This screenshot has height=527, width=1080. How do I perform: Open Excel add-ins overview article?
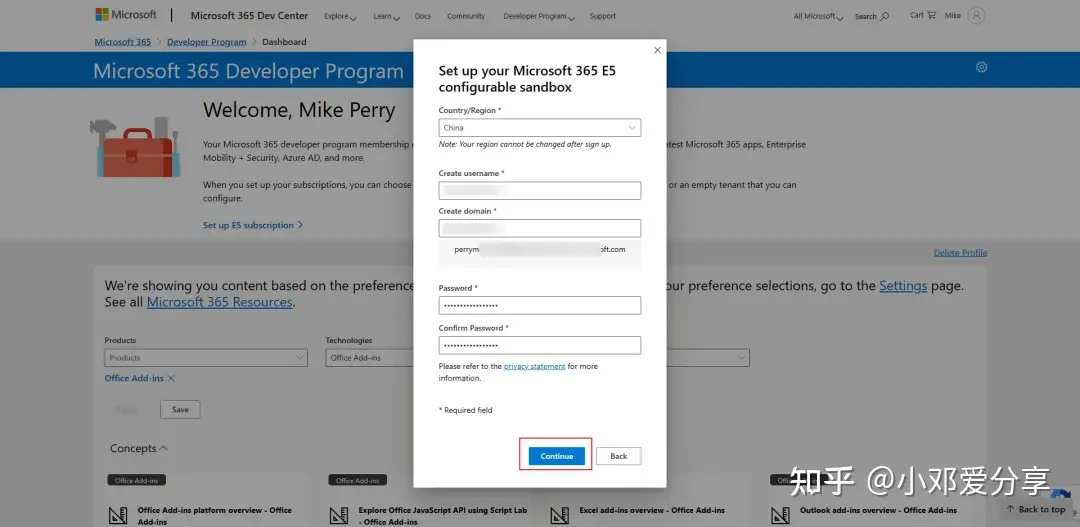652,510
